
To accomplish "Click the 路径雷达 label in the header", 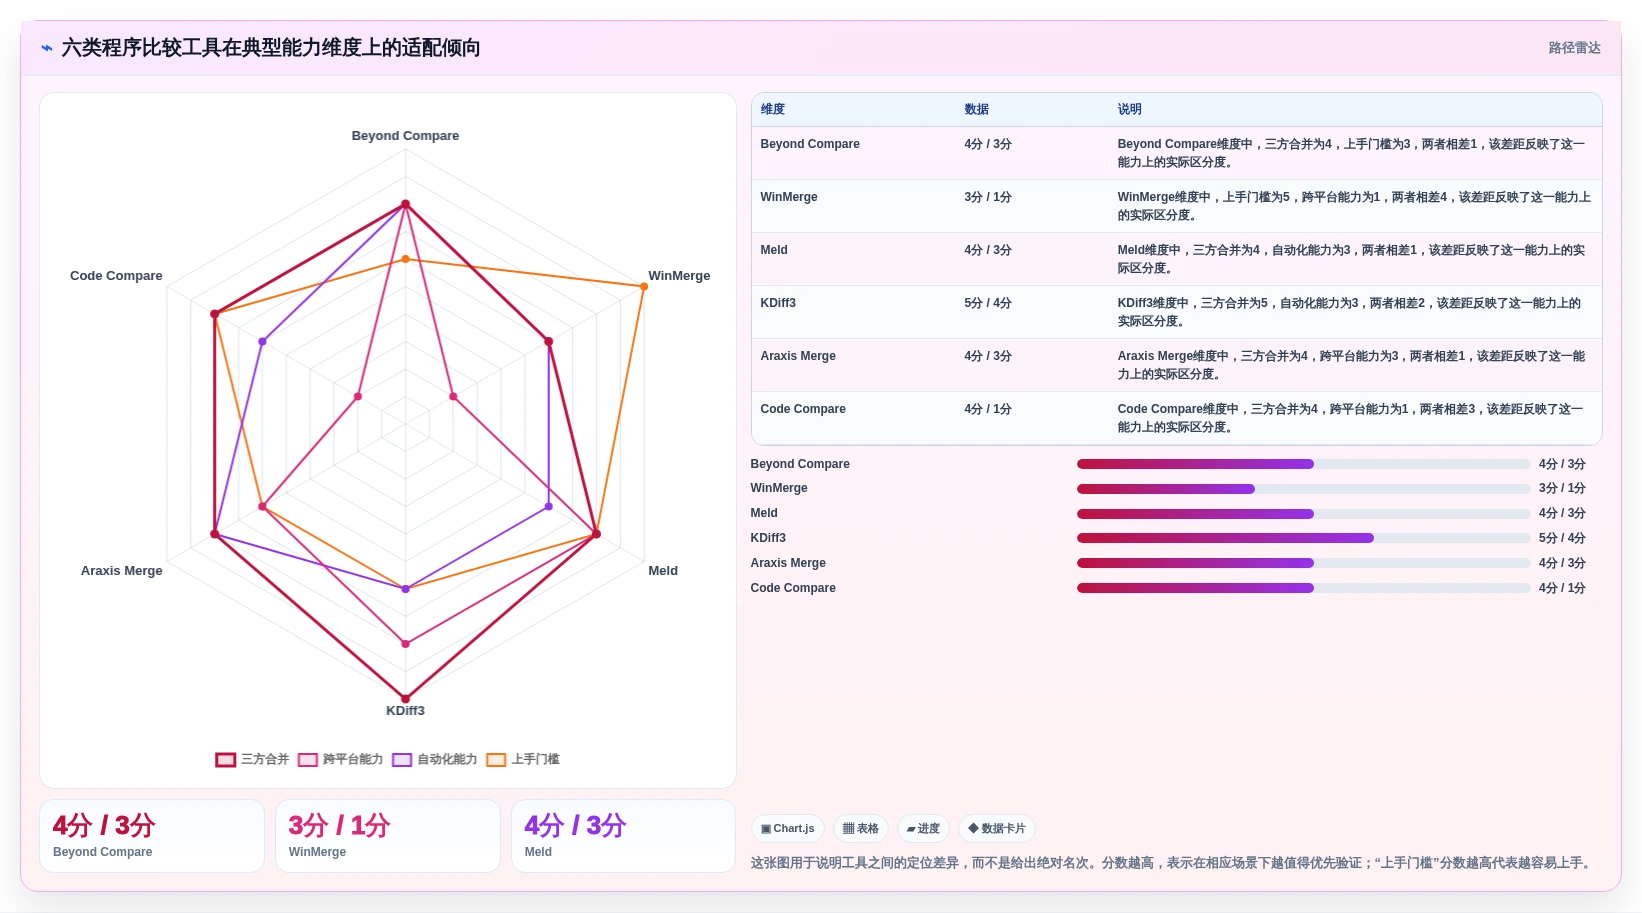I will (1574, 48).
